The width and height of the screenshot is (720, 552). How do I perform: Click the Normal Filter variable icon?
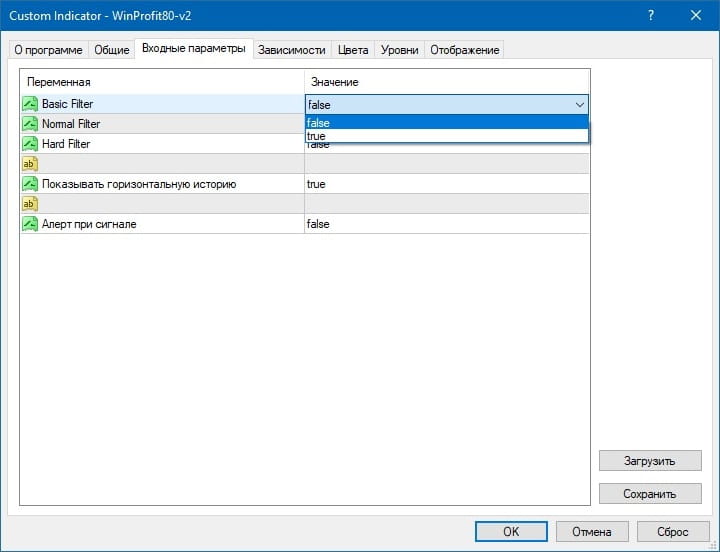[x=30, y=124]
